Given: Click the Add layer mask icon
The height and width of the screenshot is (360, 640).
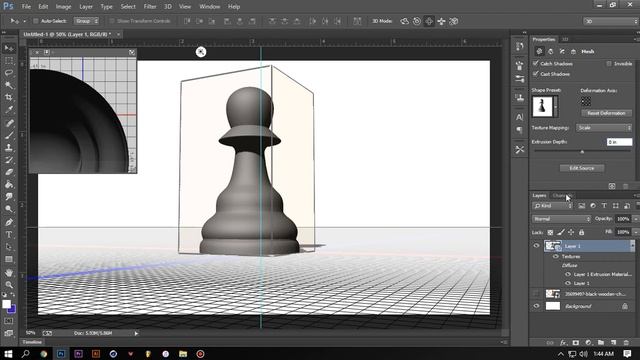Looking at the screenshot, I should click(576, 342).
